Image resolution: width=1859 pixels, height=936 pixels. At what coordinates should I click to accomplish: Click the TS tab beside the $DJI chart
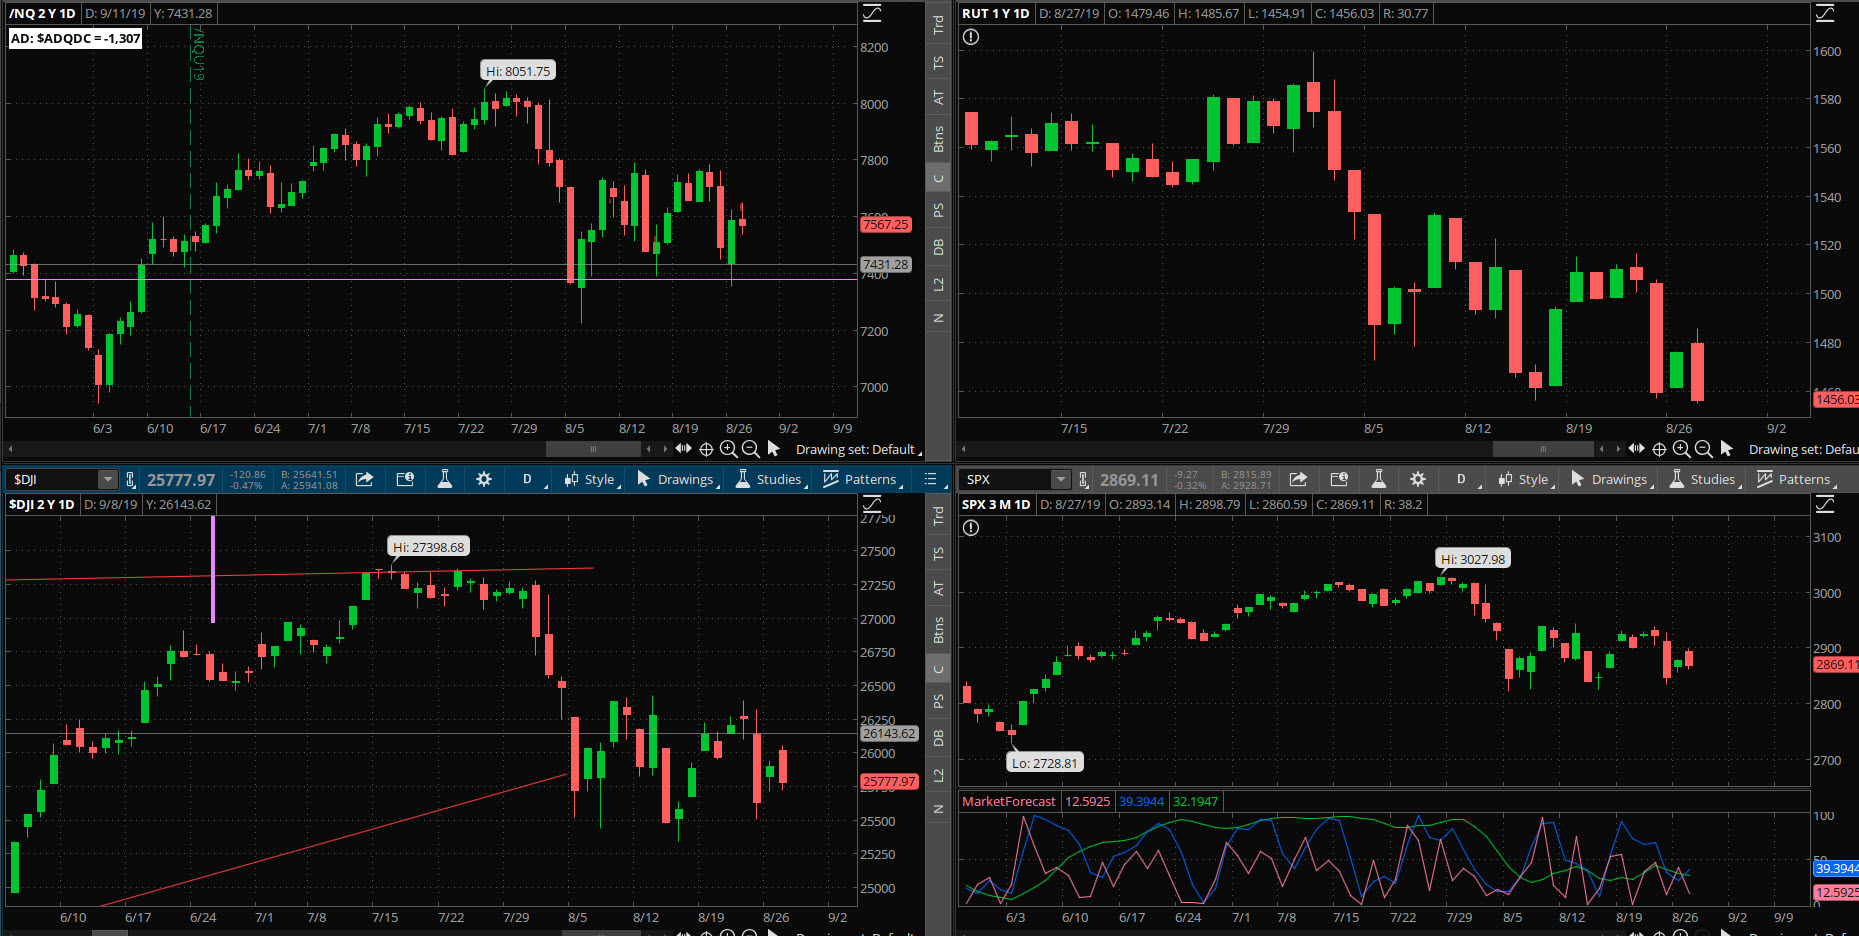938,553
